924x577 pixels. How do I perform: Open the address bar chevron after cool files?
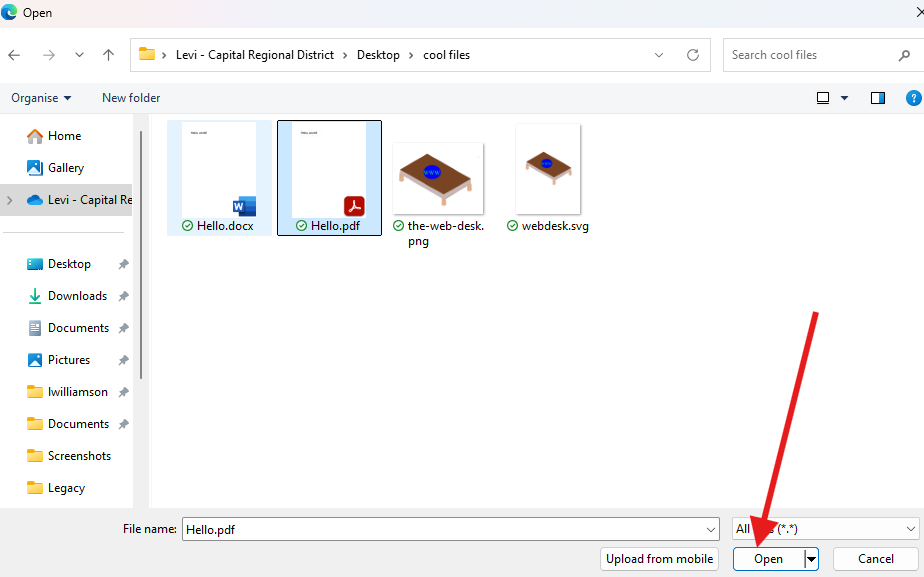pyautogui.click(x=658, y=55)
